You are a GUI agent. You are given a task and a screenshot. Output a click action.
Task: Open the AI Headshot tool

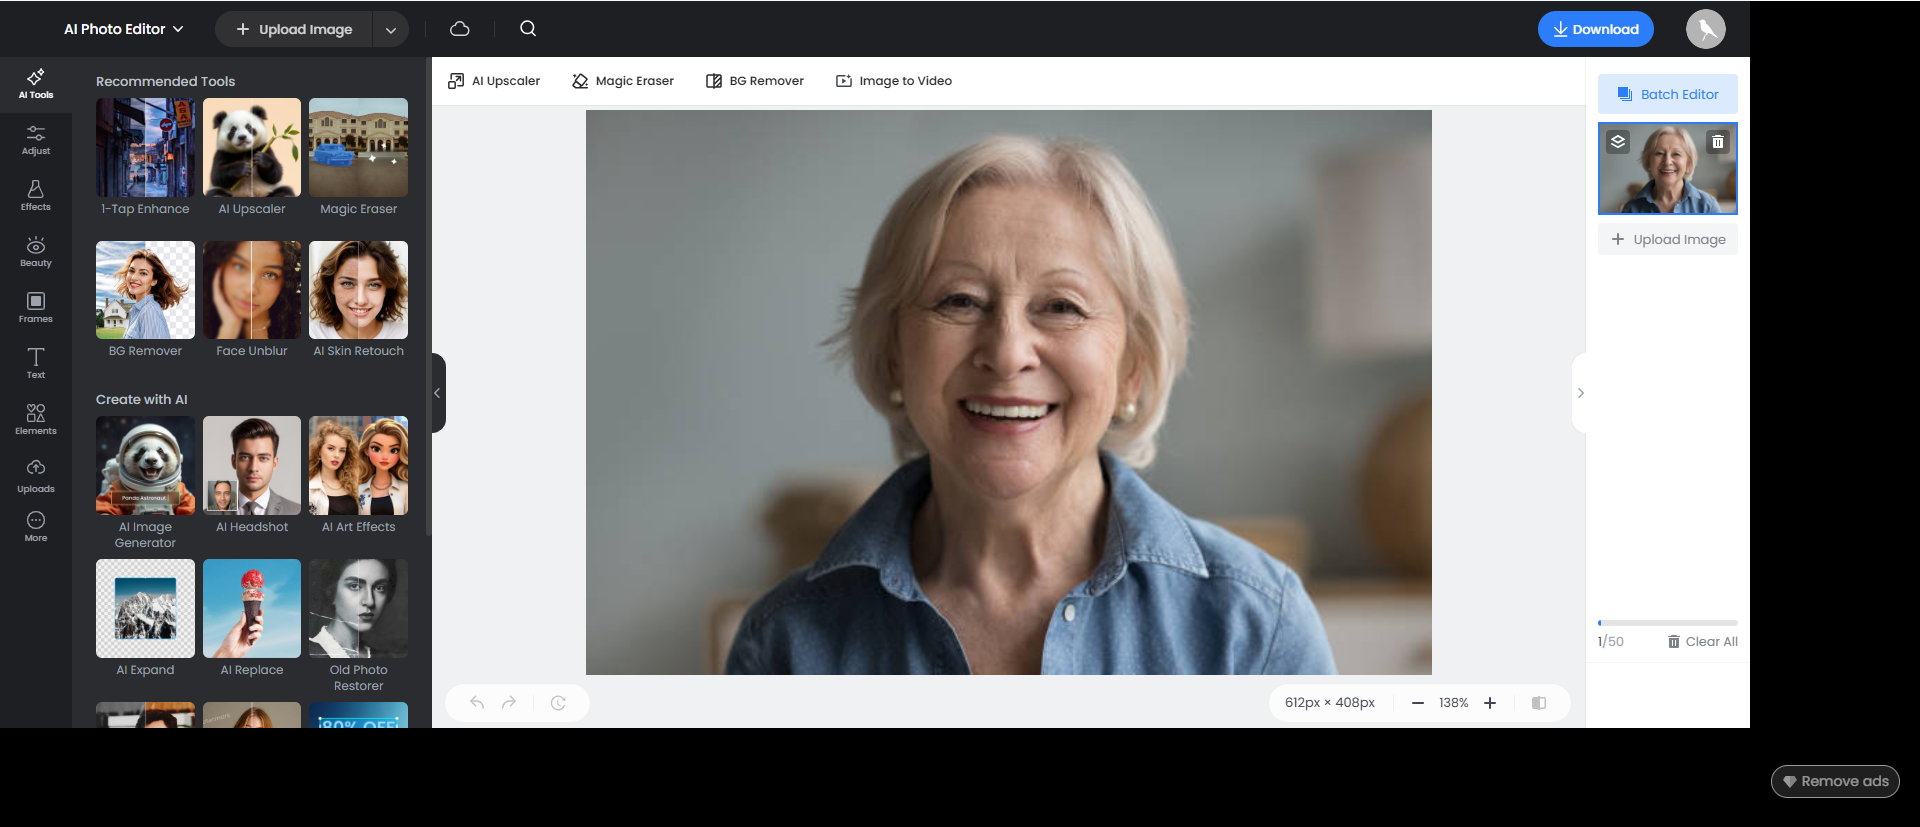point(252,475)
